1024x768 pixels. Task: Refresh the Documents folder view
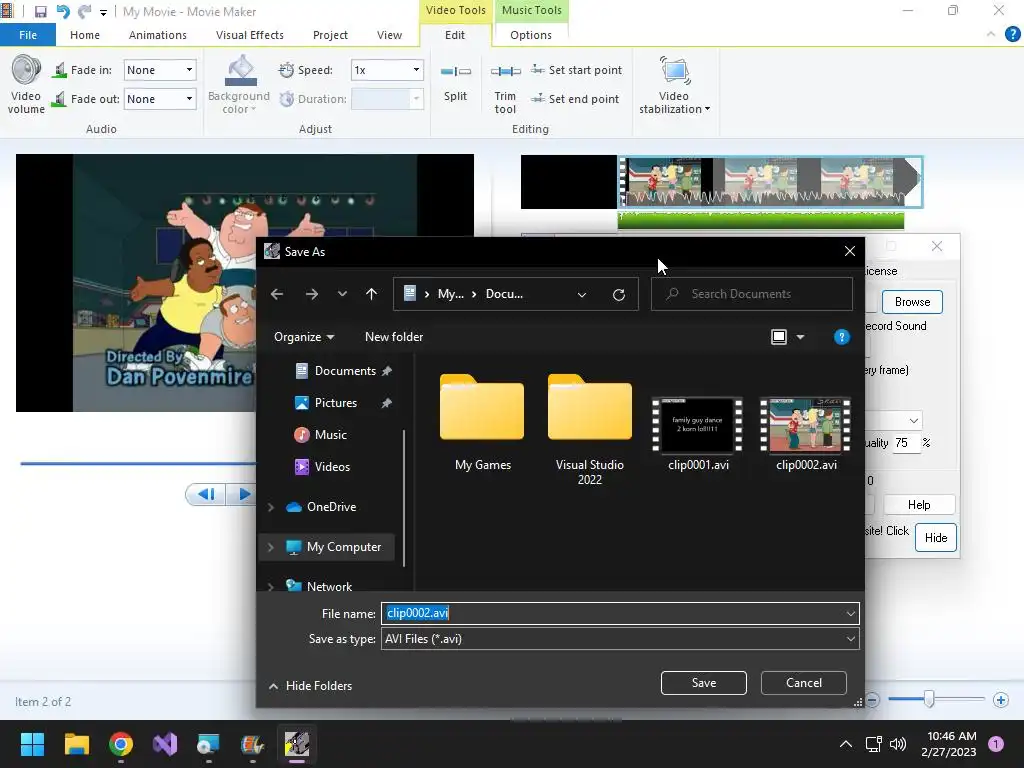pyautogui.click(x=619, y=295)
